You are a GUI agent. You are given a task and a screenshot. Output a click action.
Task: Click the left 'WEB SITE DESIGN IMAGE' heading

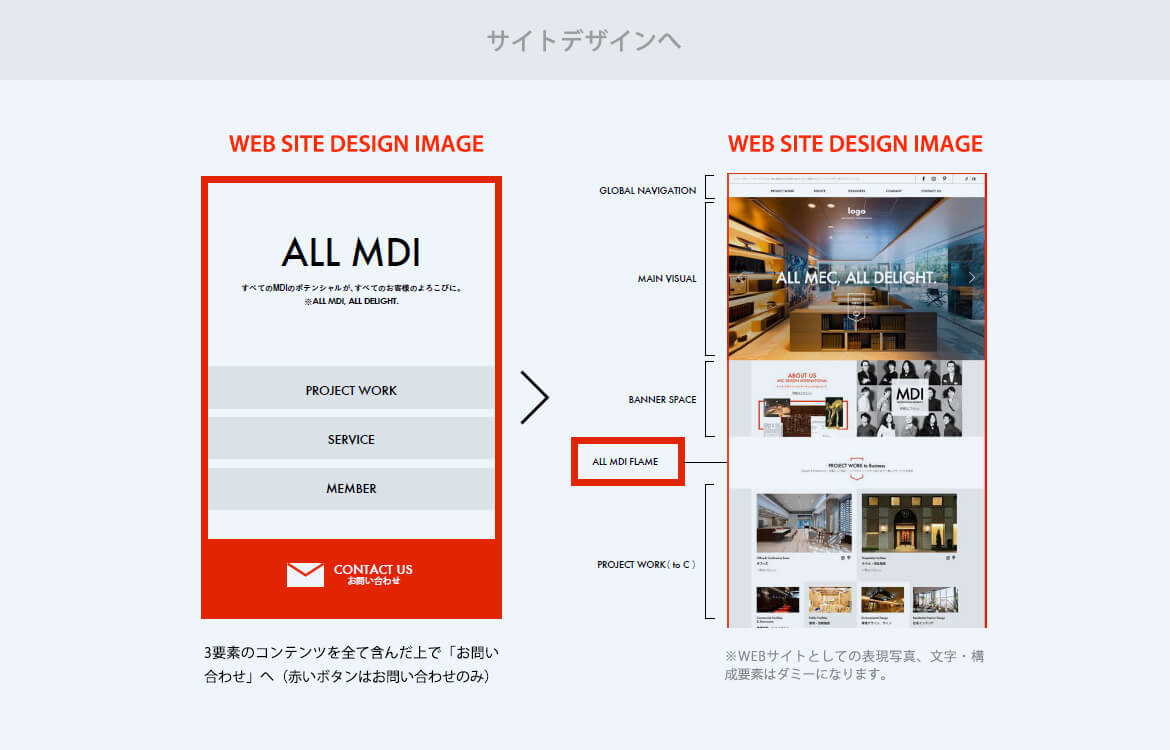click(x=356, y=143)
